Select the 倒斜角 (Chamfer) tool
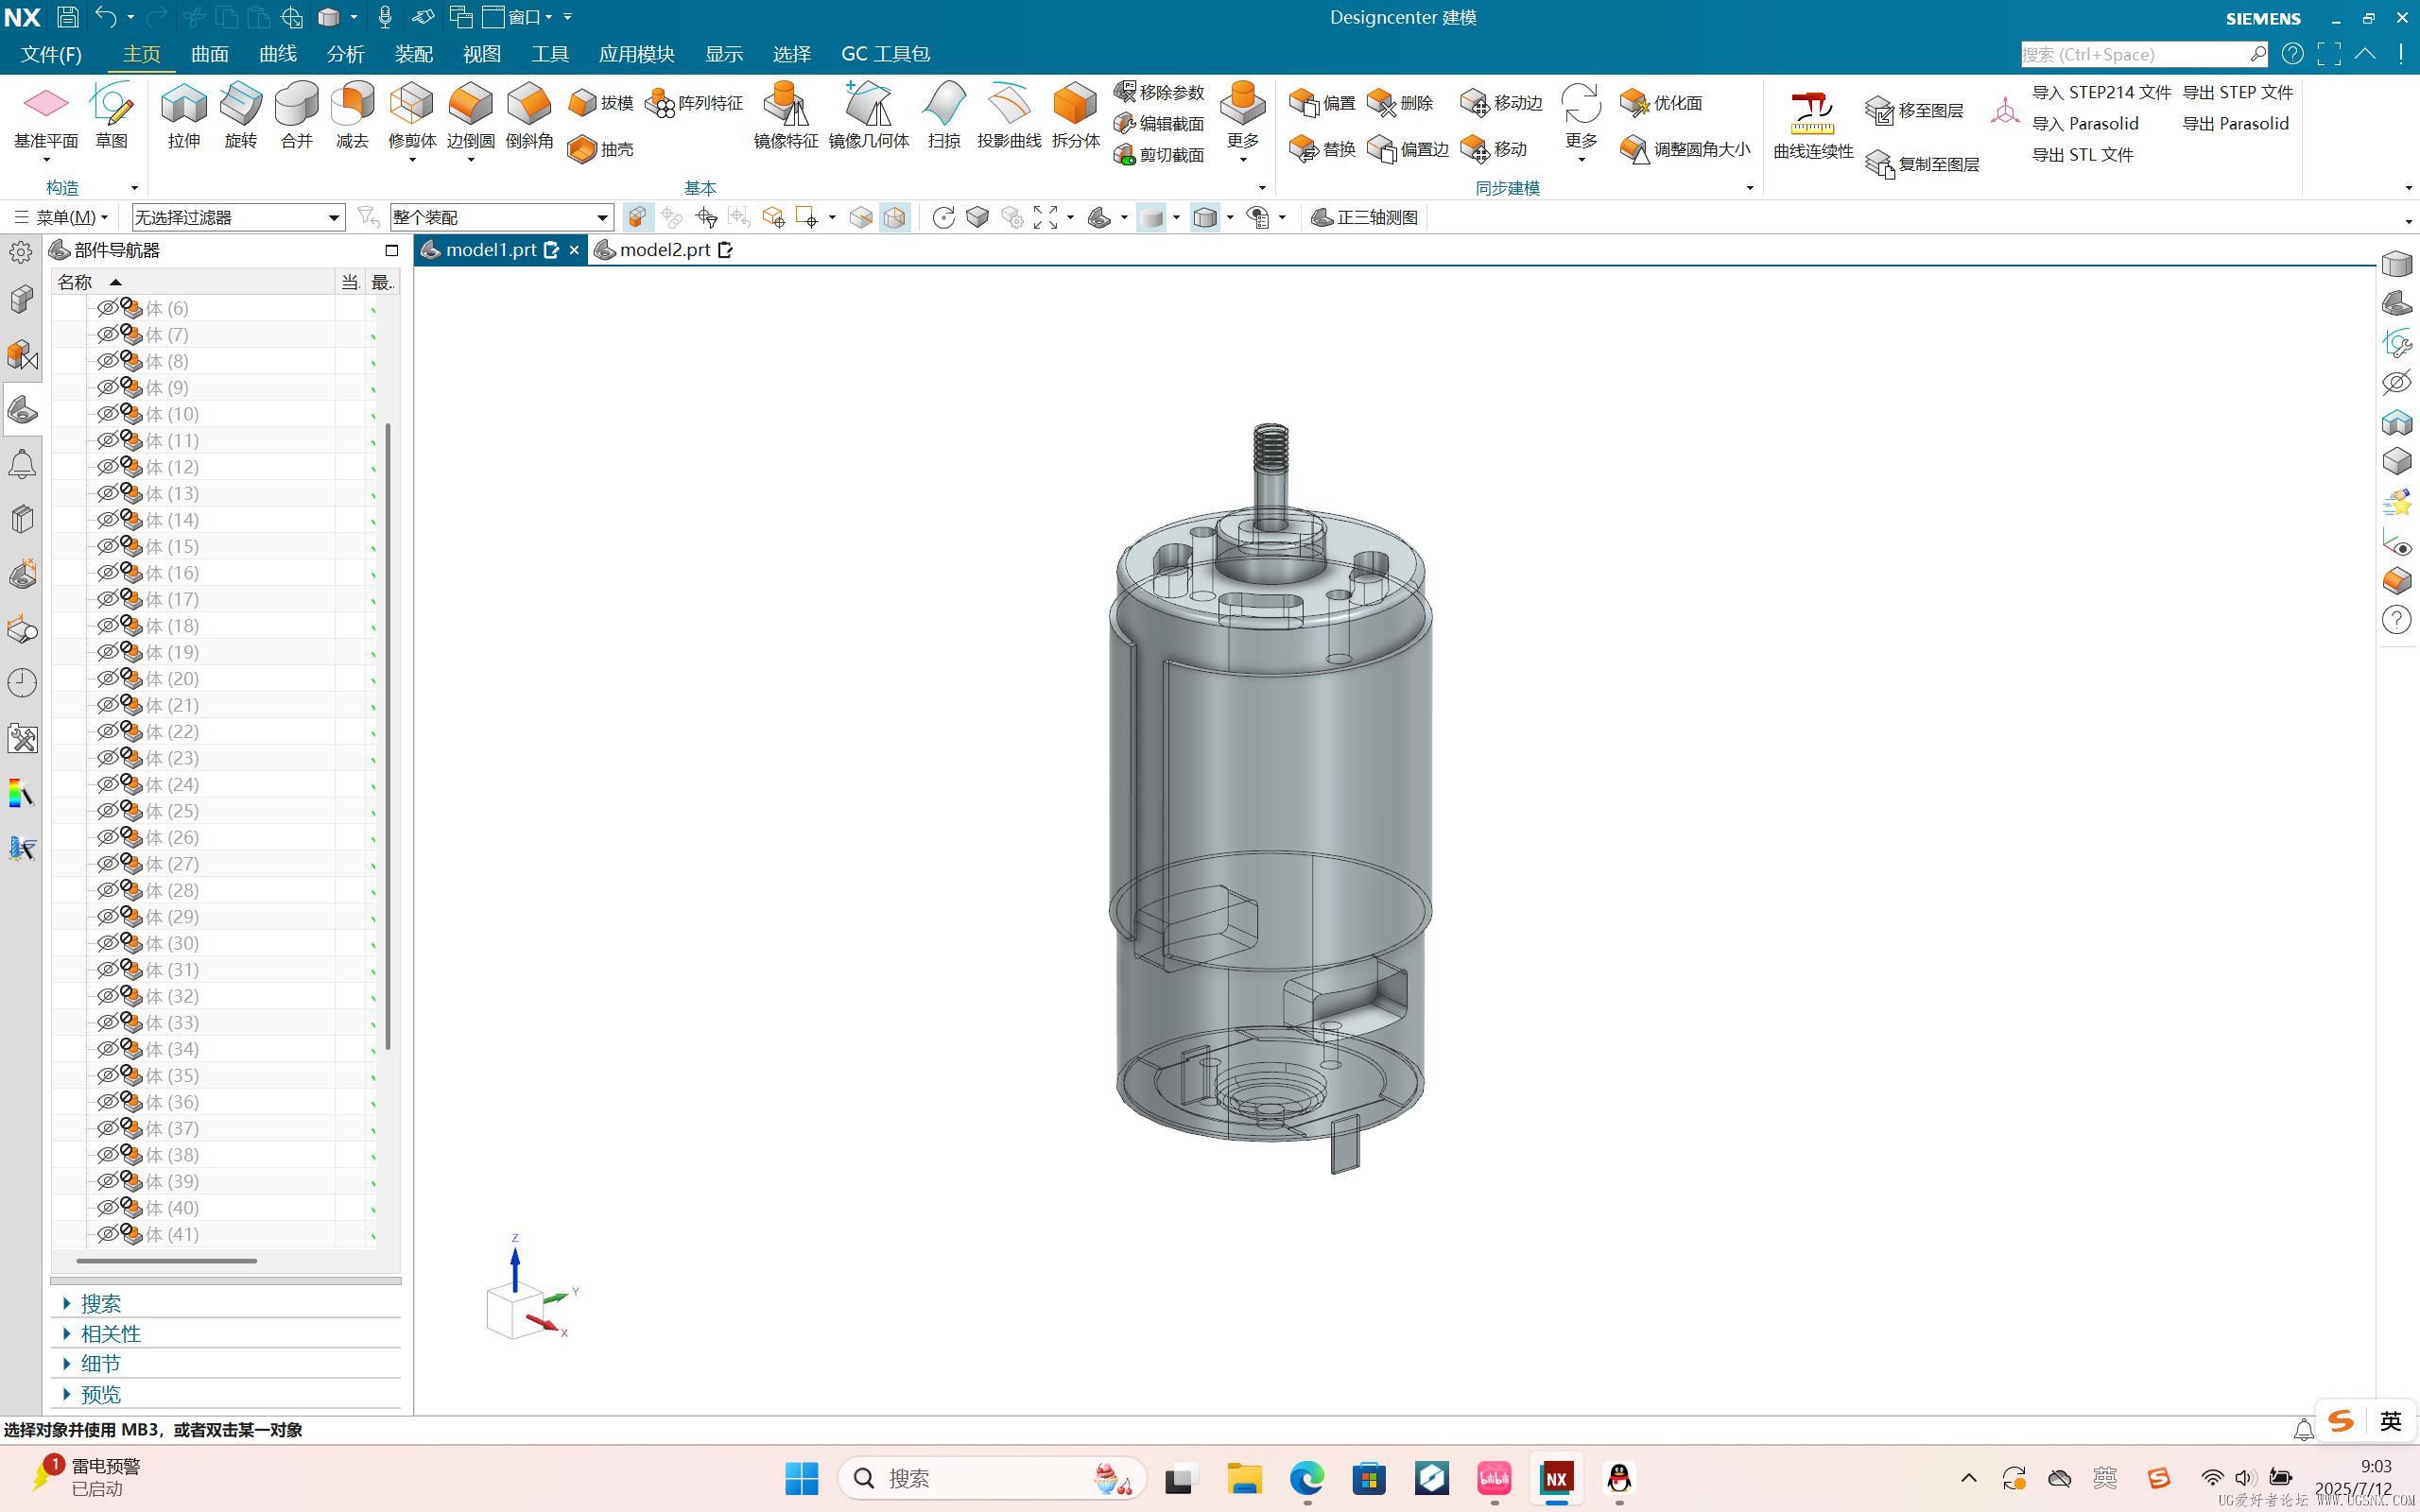This screenshot has width=2420, height=1512. (529, 116)
